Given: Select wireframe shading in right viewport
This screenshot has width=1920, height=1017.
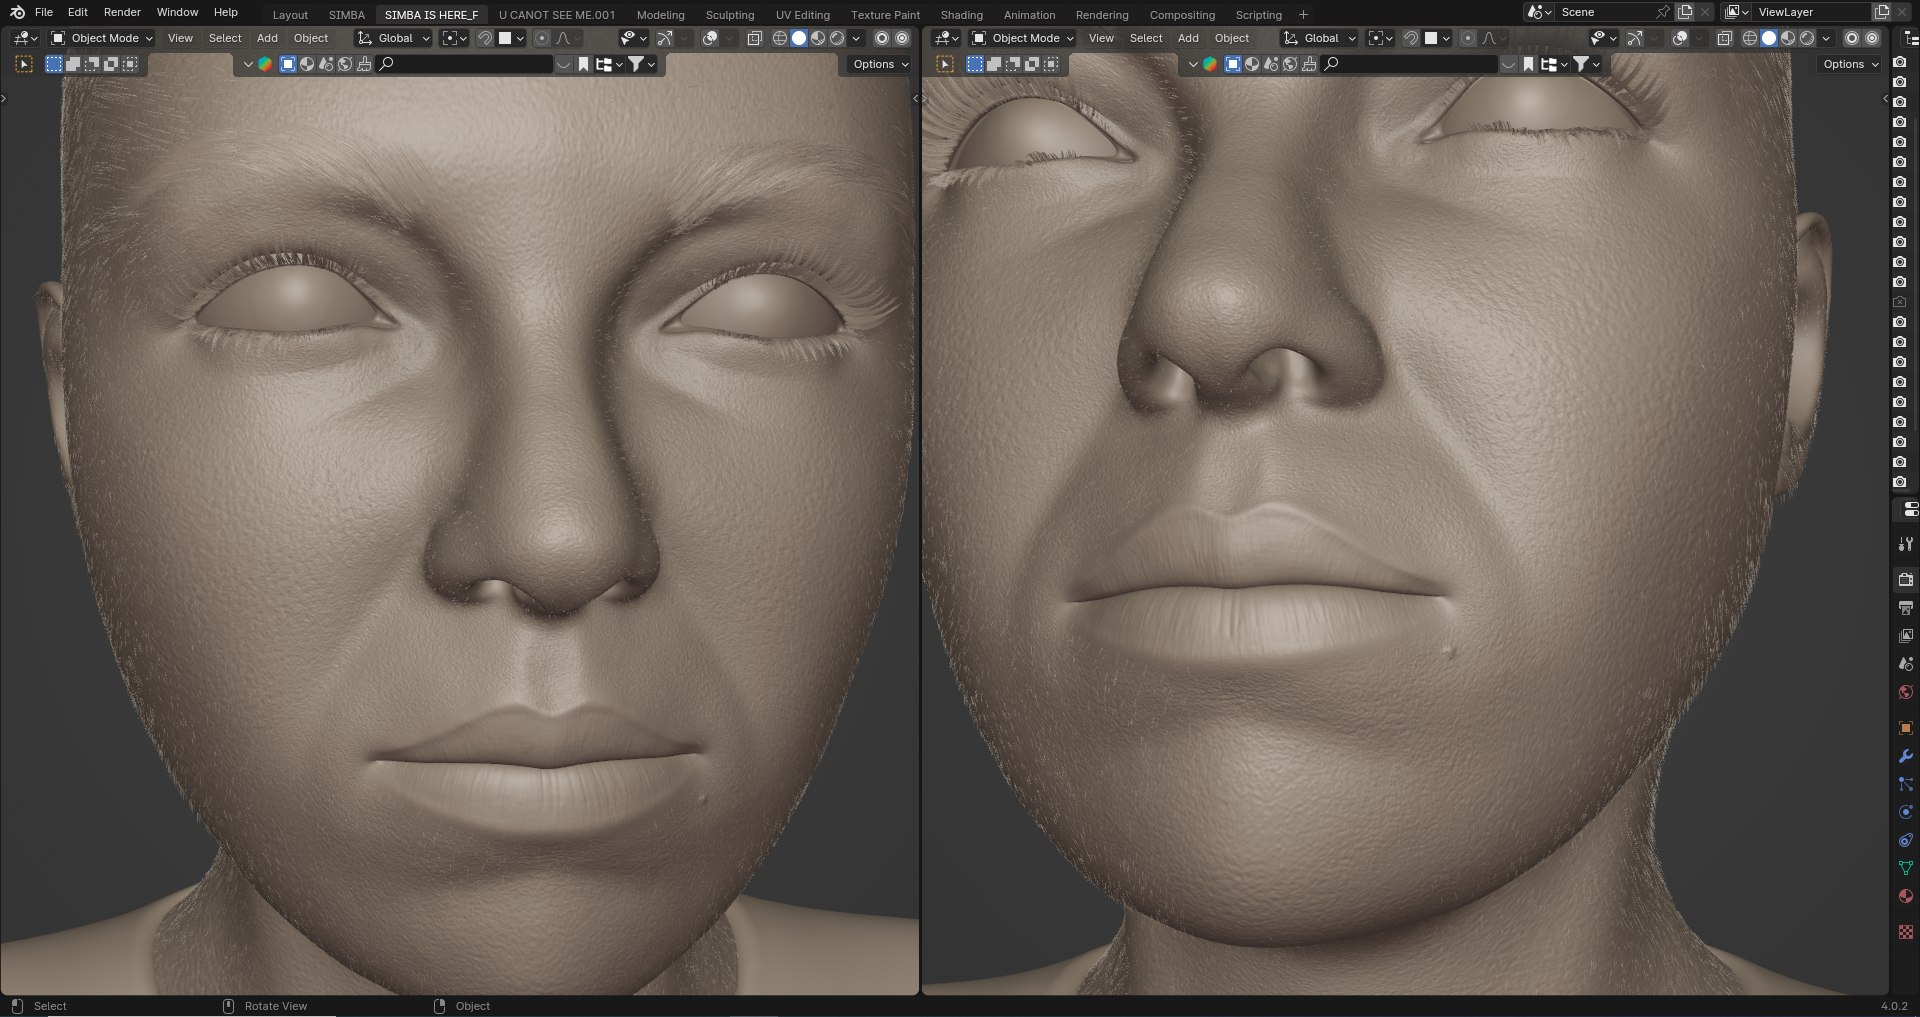Looking at the screenshot, I should pos(1750,38).
